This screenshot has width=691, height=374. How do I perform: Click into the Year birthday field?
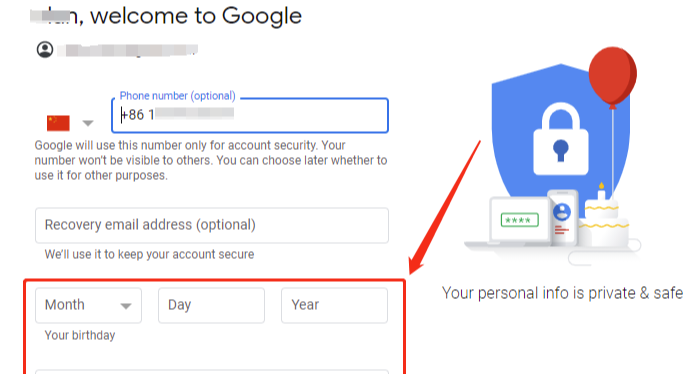pos(334,305)
